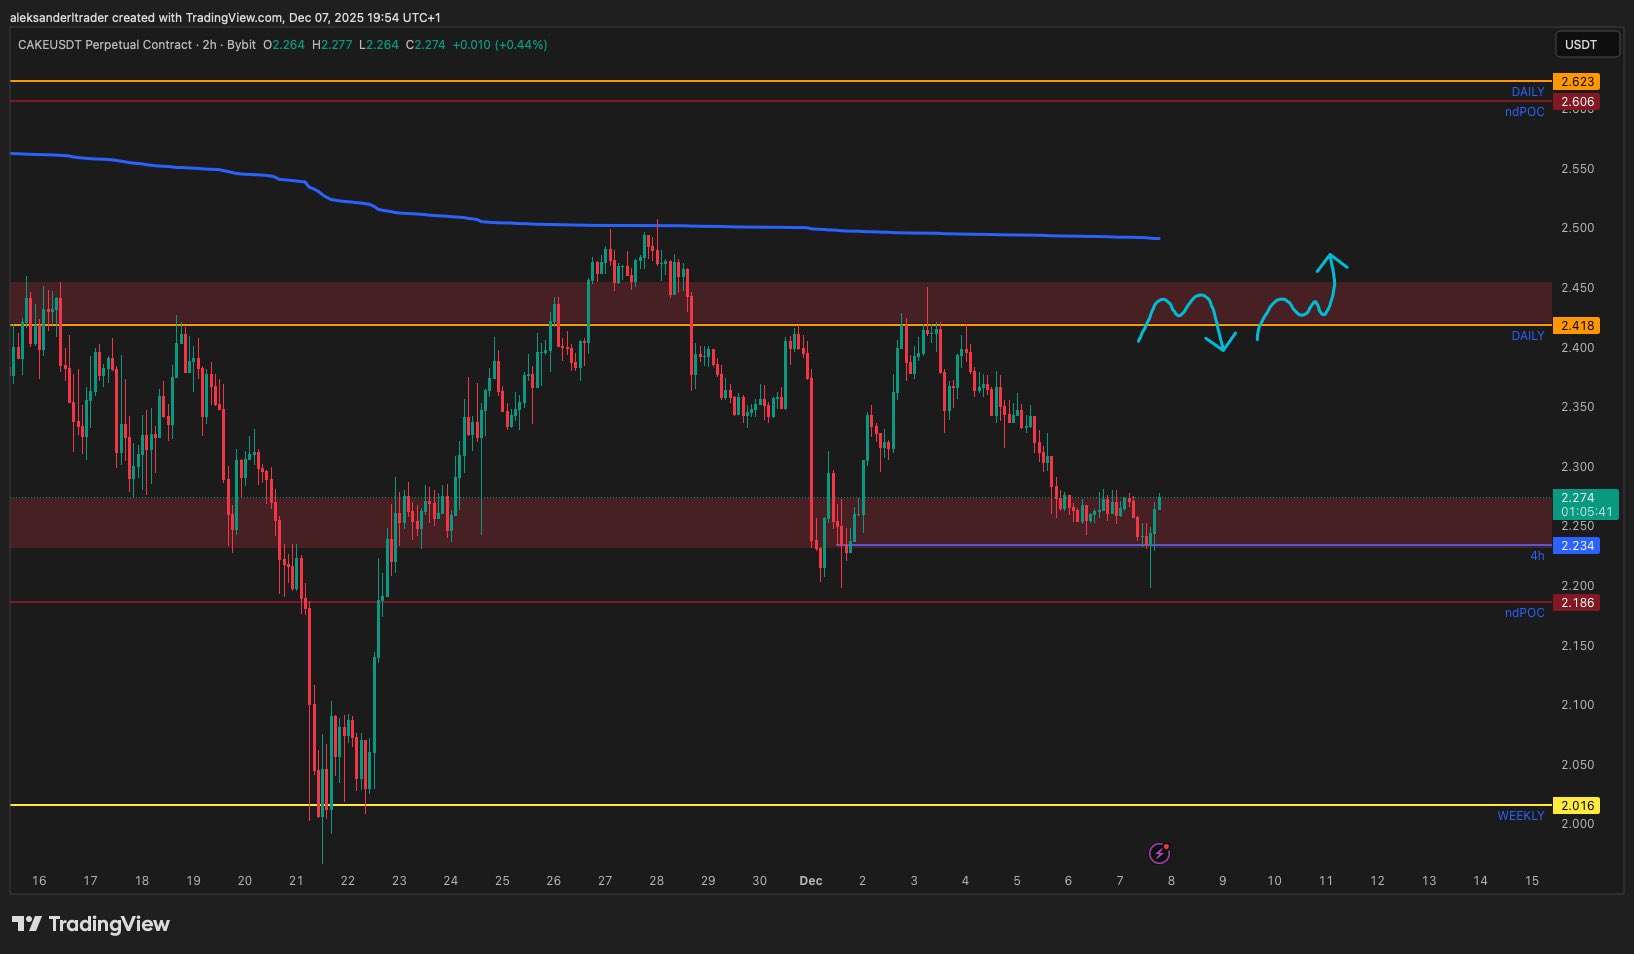Click the 4h line text label
Viewport: 1634px width, 954px height.
point(1537,556)
